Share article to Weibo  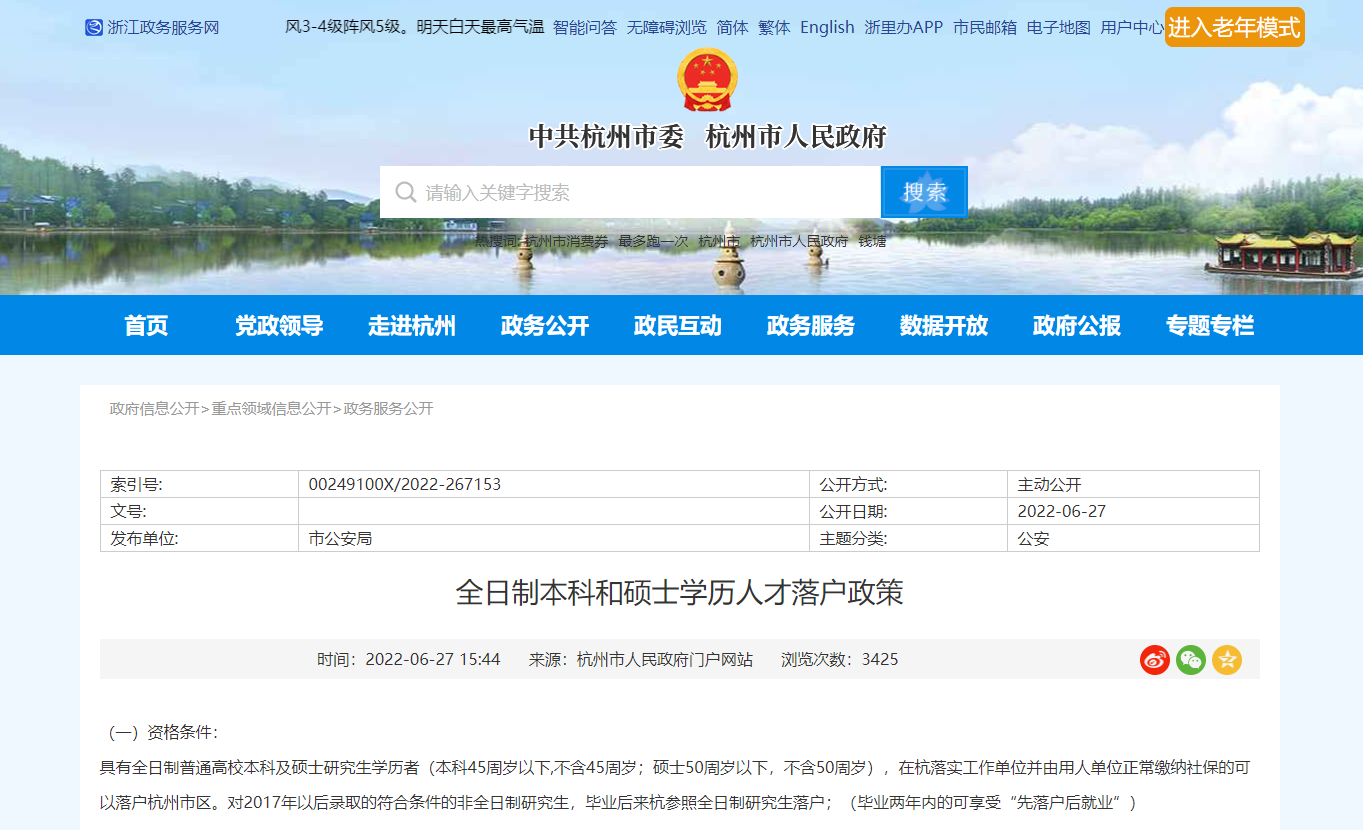click(x=1155, y=660)
